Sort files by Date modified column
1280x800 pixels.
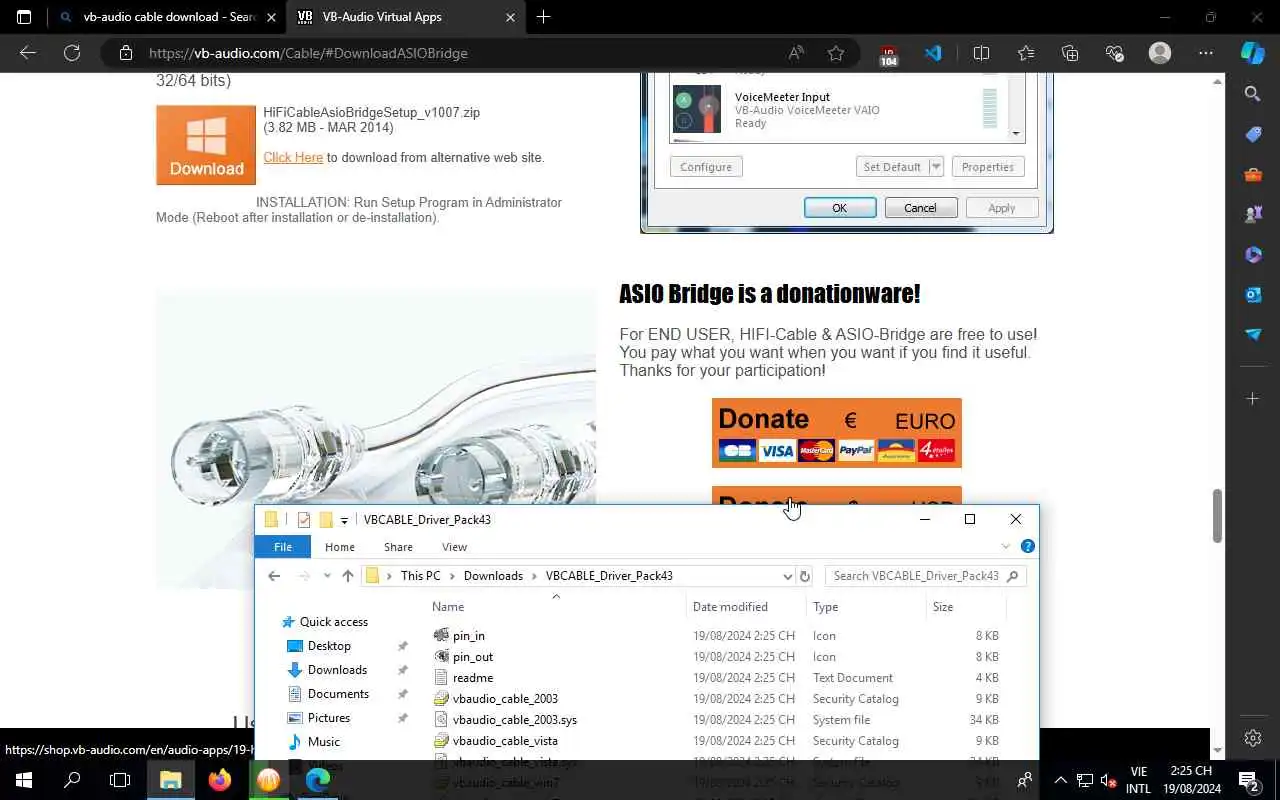tap(730, 607)
